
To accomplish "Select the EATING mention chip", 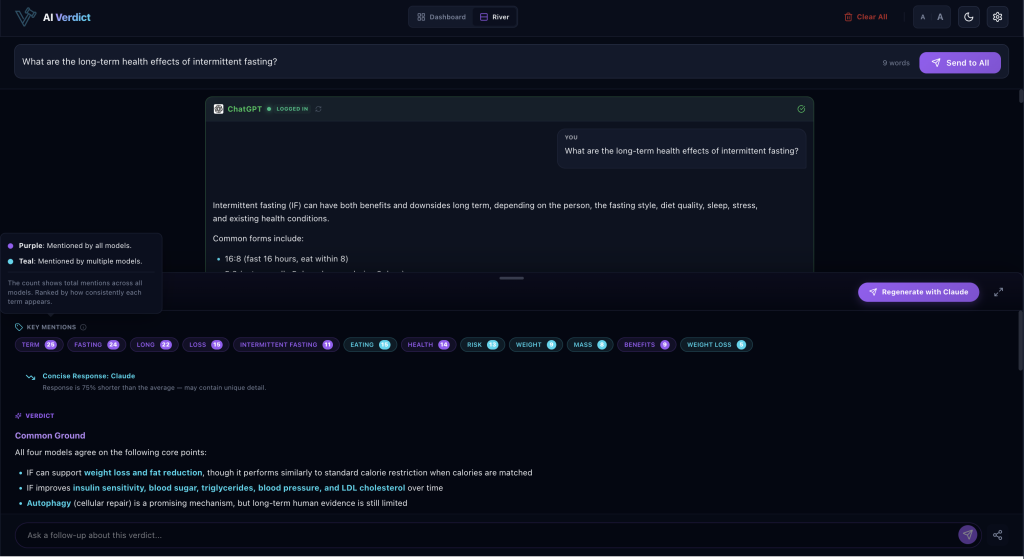I will tap(370, 345).
